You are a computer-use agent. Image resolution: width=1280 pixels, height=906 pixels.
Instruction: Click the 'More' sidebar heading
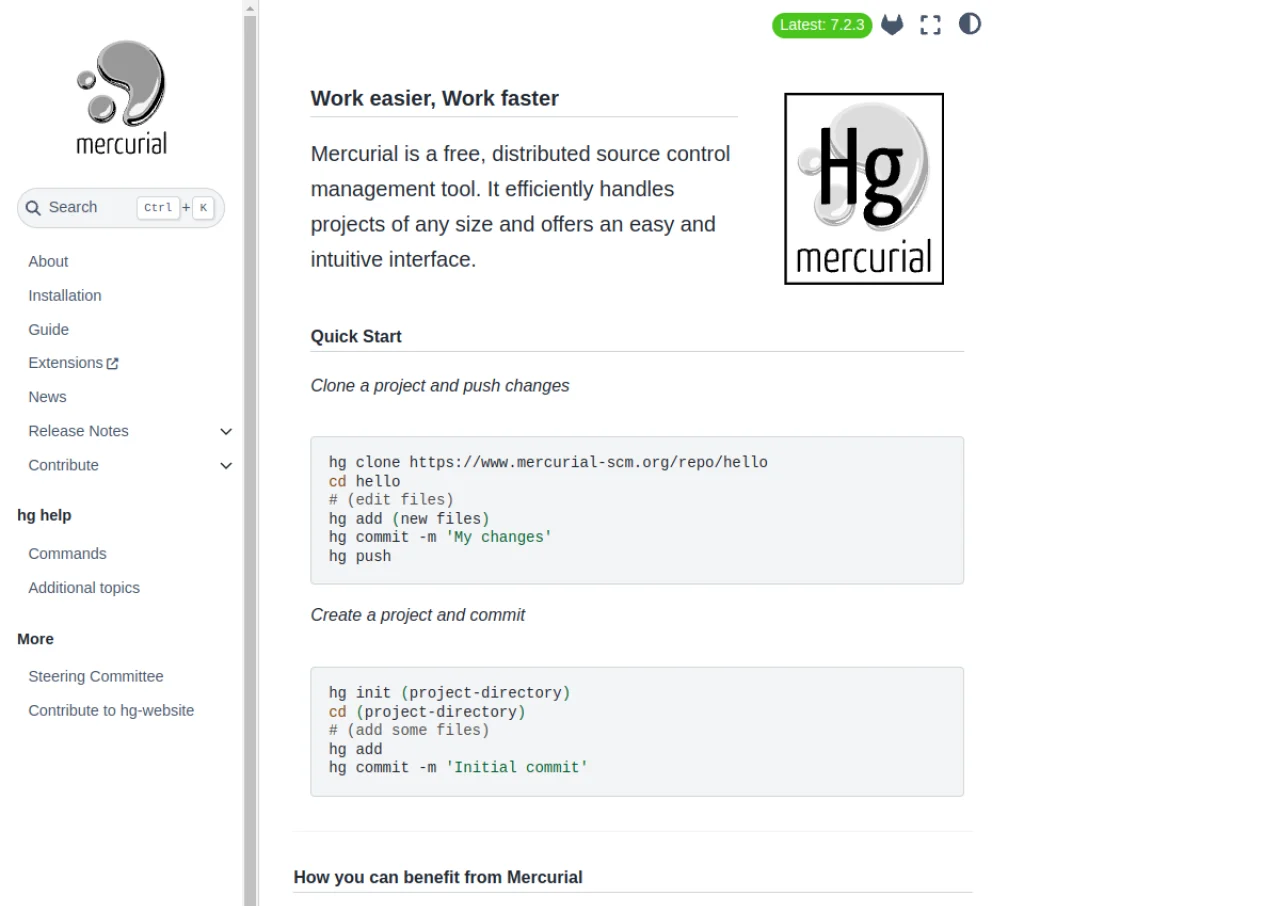click(35, 639)
